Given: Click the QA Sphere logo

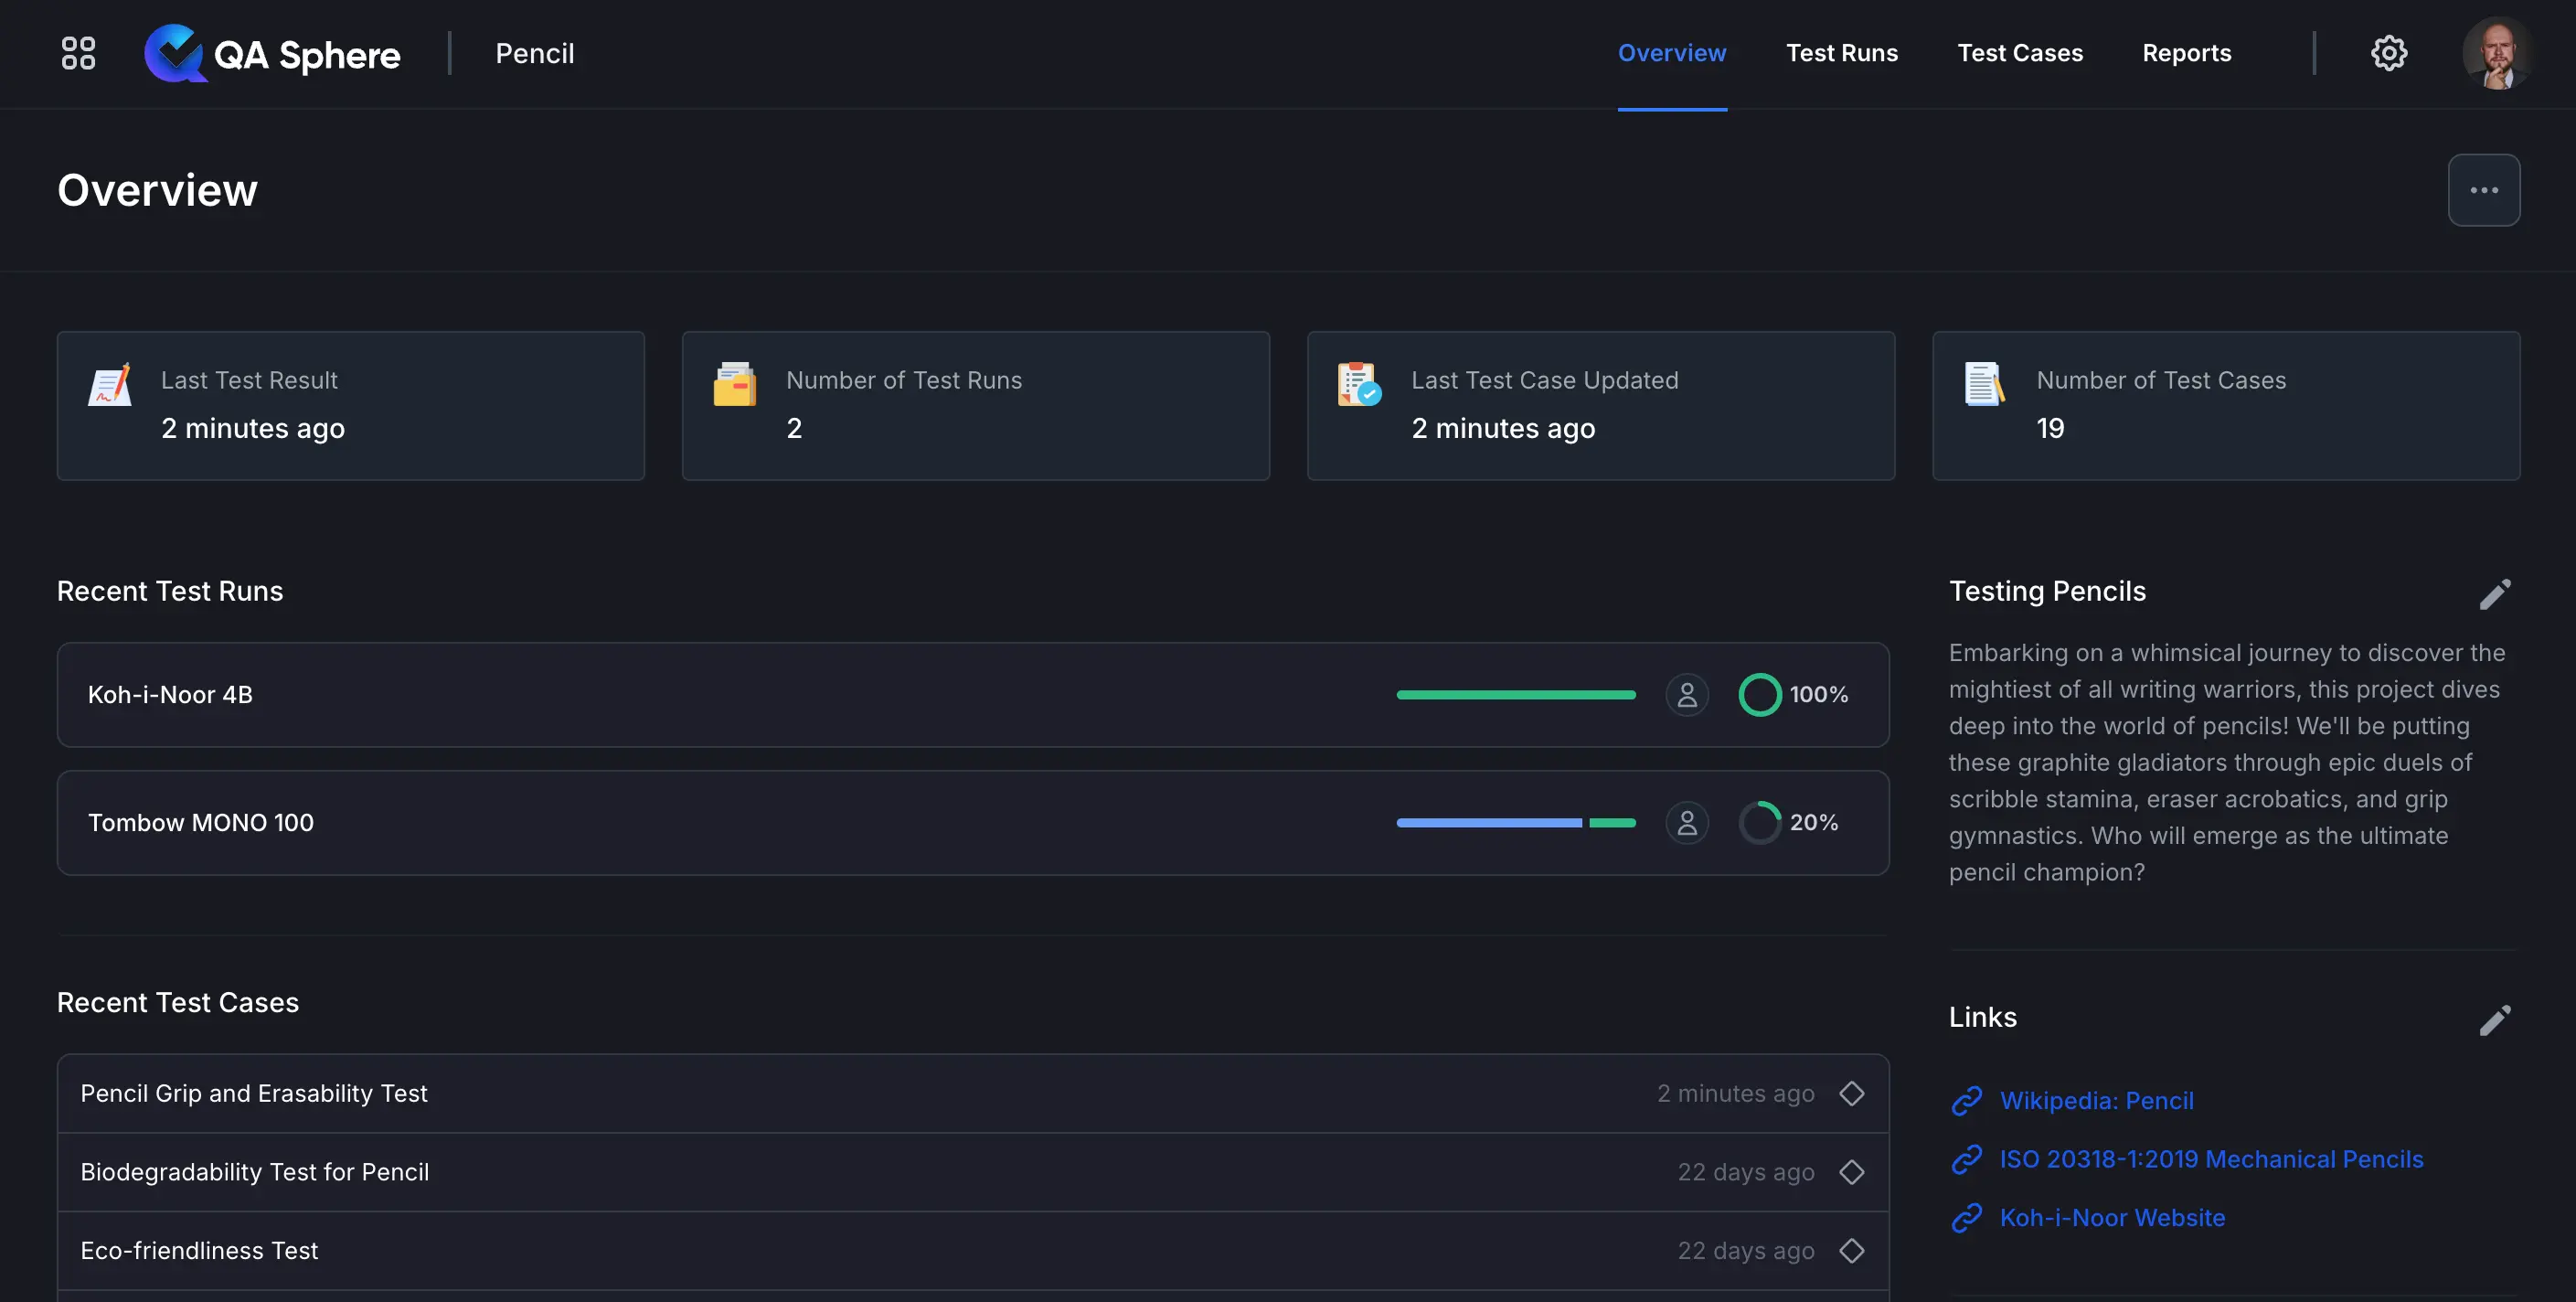Looking at the screenshot, I should 272,54.
